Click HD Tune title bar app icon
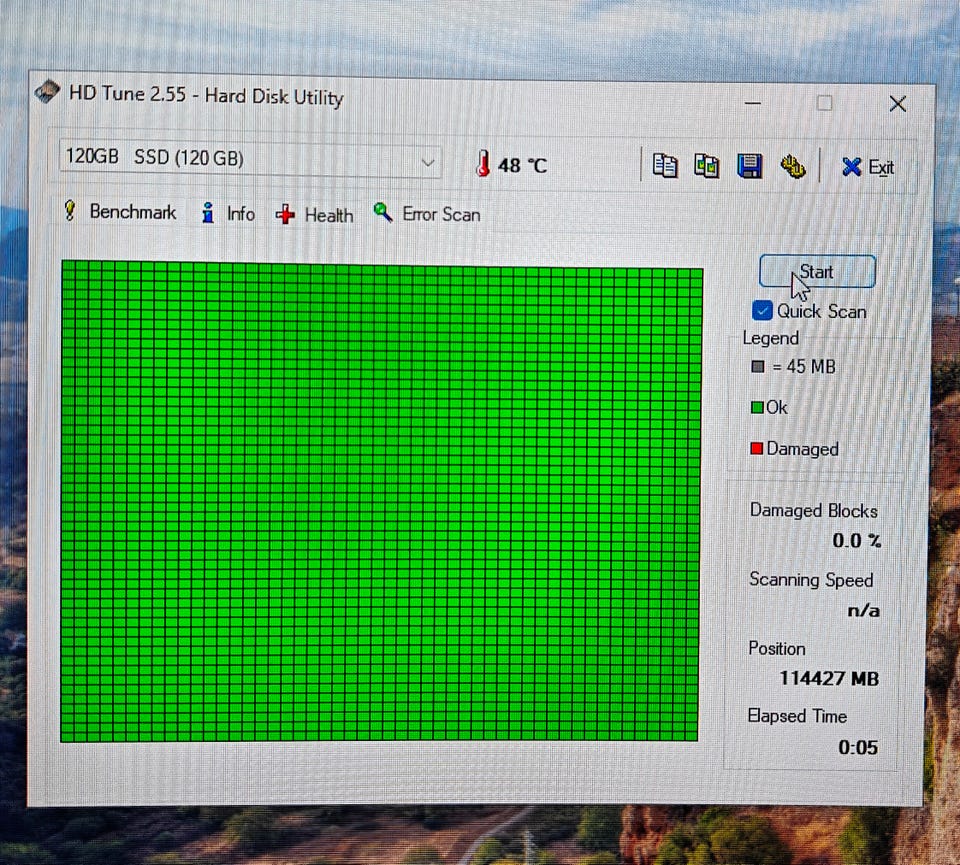960x865 pixels. tap(47, 92)
